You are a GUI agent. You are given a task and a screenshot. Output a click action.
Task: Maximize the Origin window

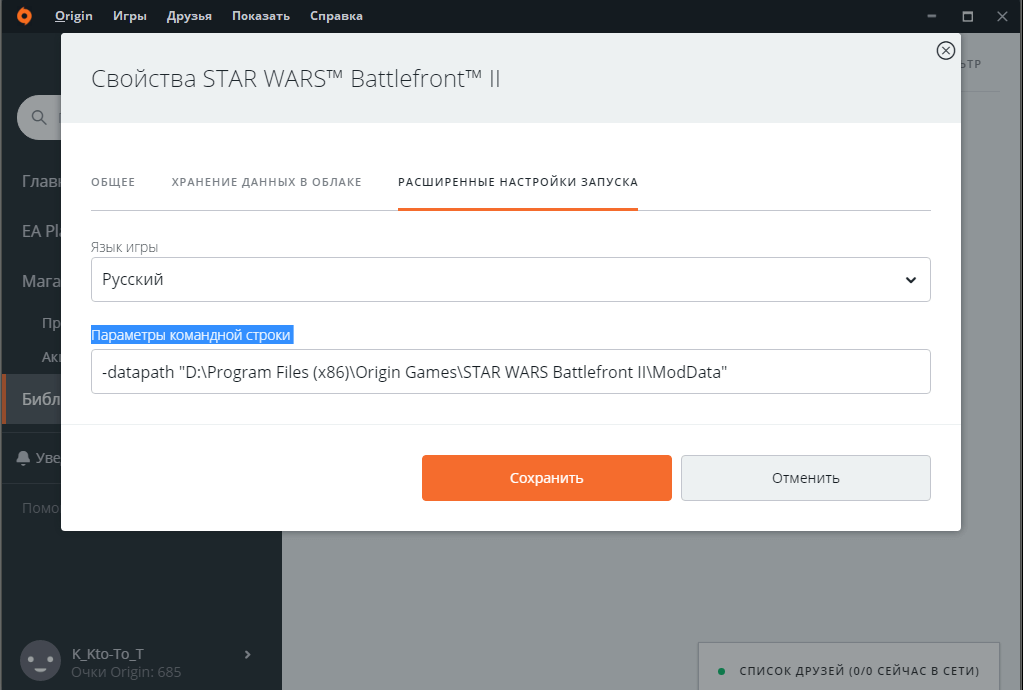(967, 16)
